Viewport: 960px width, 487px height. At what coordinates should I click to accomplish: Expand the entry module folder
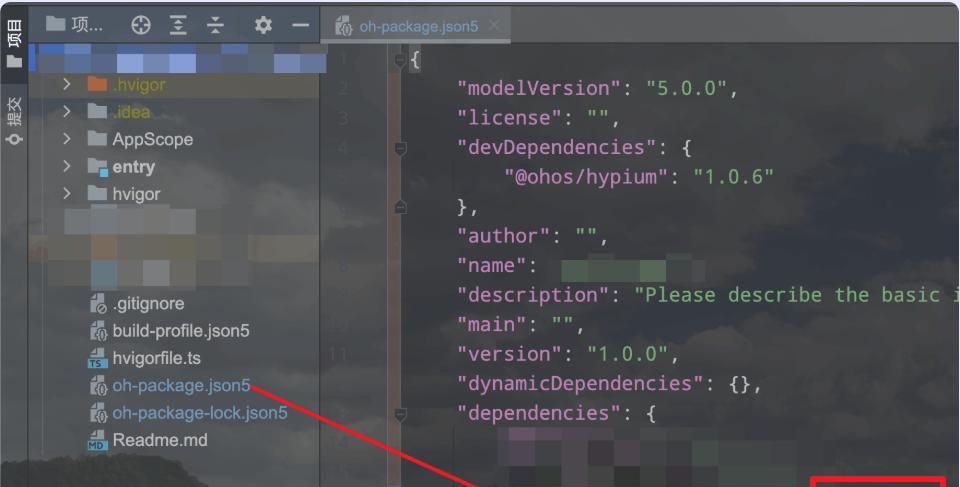coord(67,166)
